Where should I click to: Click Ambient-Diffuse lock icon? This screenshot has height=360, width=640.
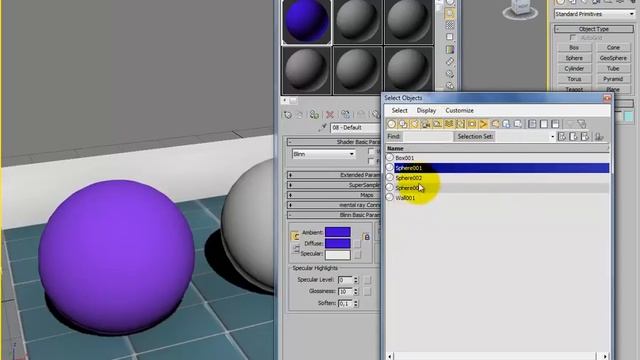pyautogui.click(x=367, y=237)
